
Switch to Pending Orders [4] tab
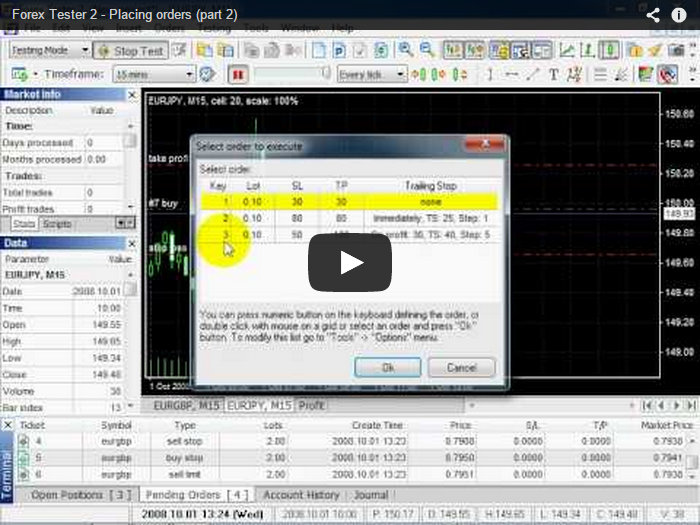(196, 495)
